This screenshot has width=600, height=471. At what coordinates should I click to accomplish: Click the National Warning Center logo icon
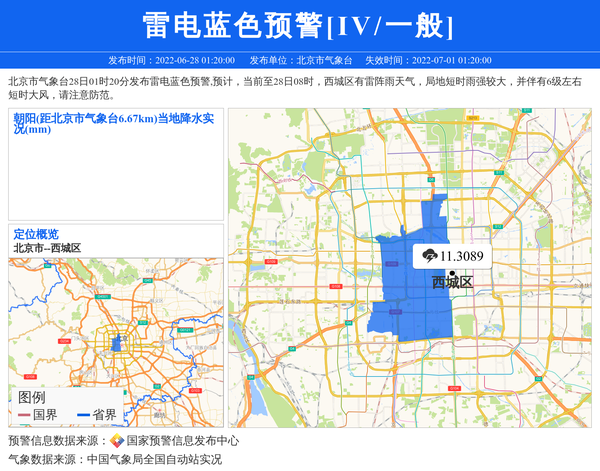click(117, 441)
